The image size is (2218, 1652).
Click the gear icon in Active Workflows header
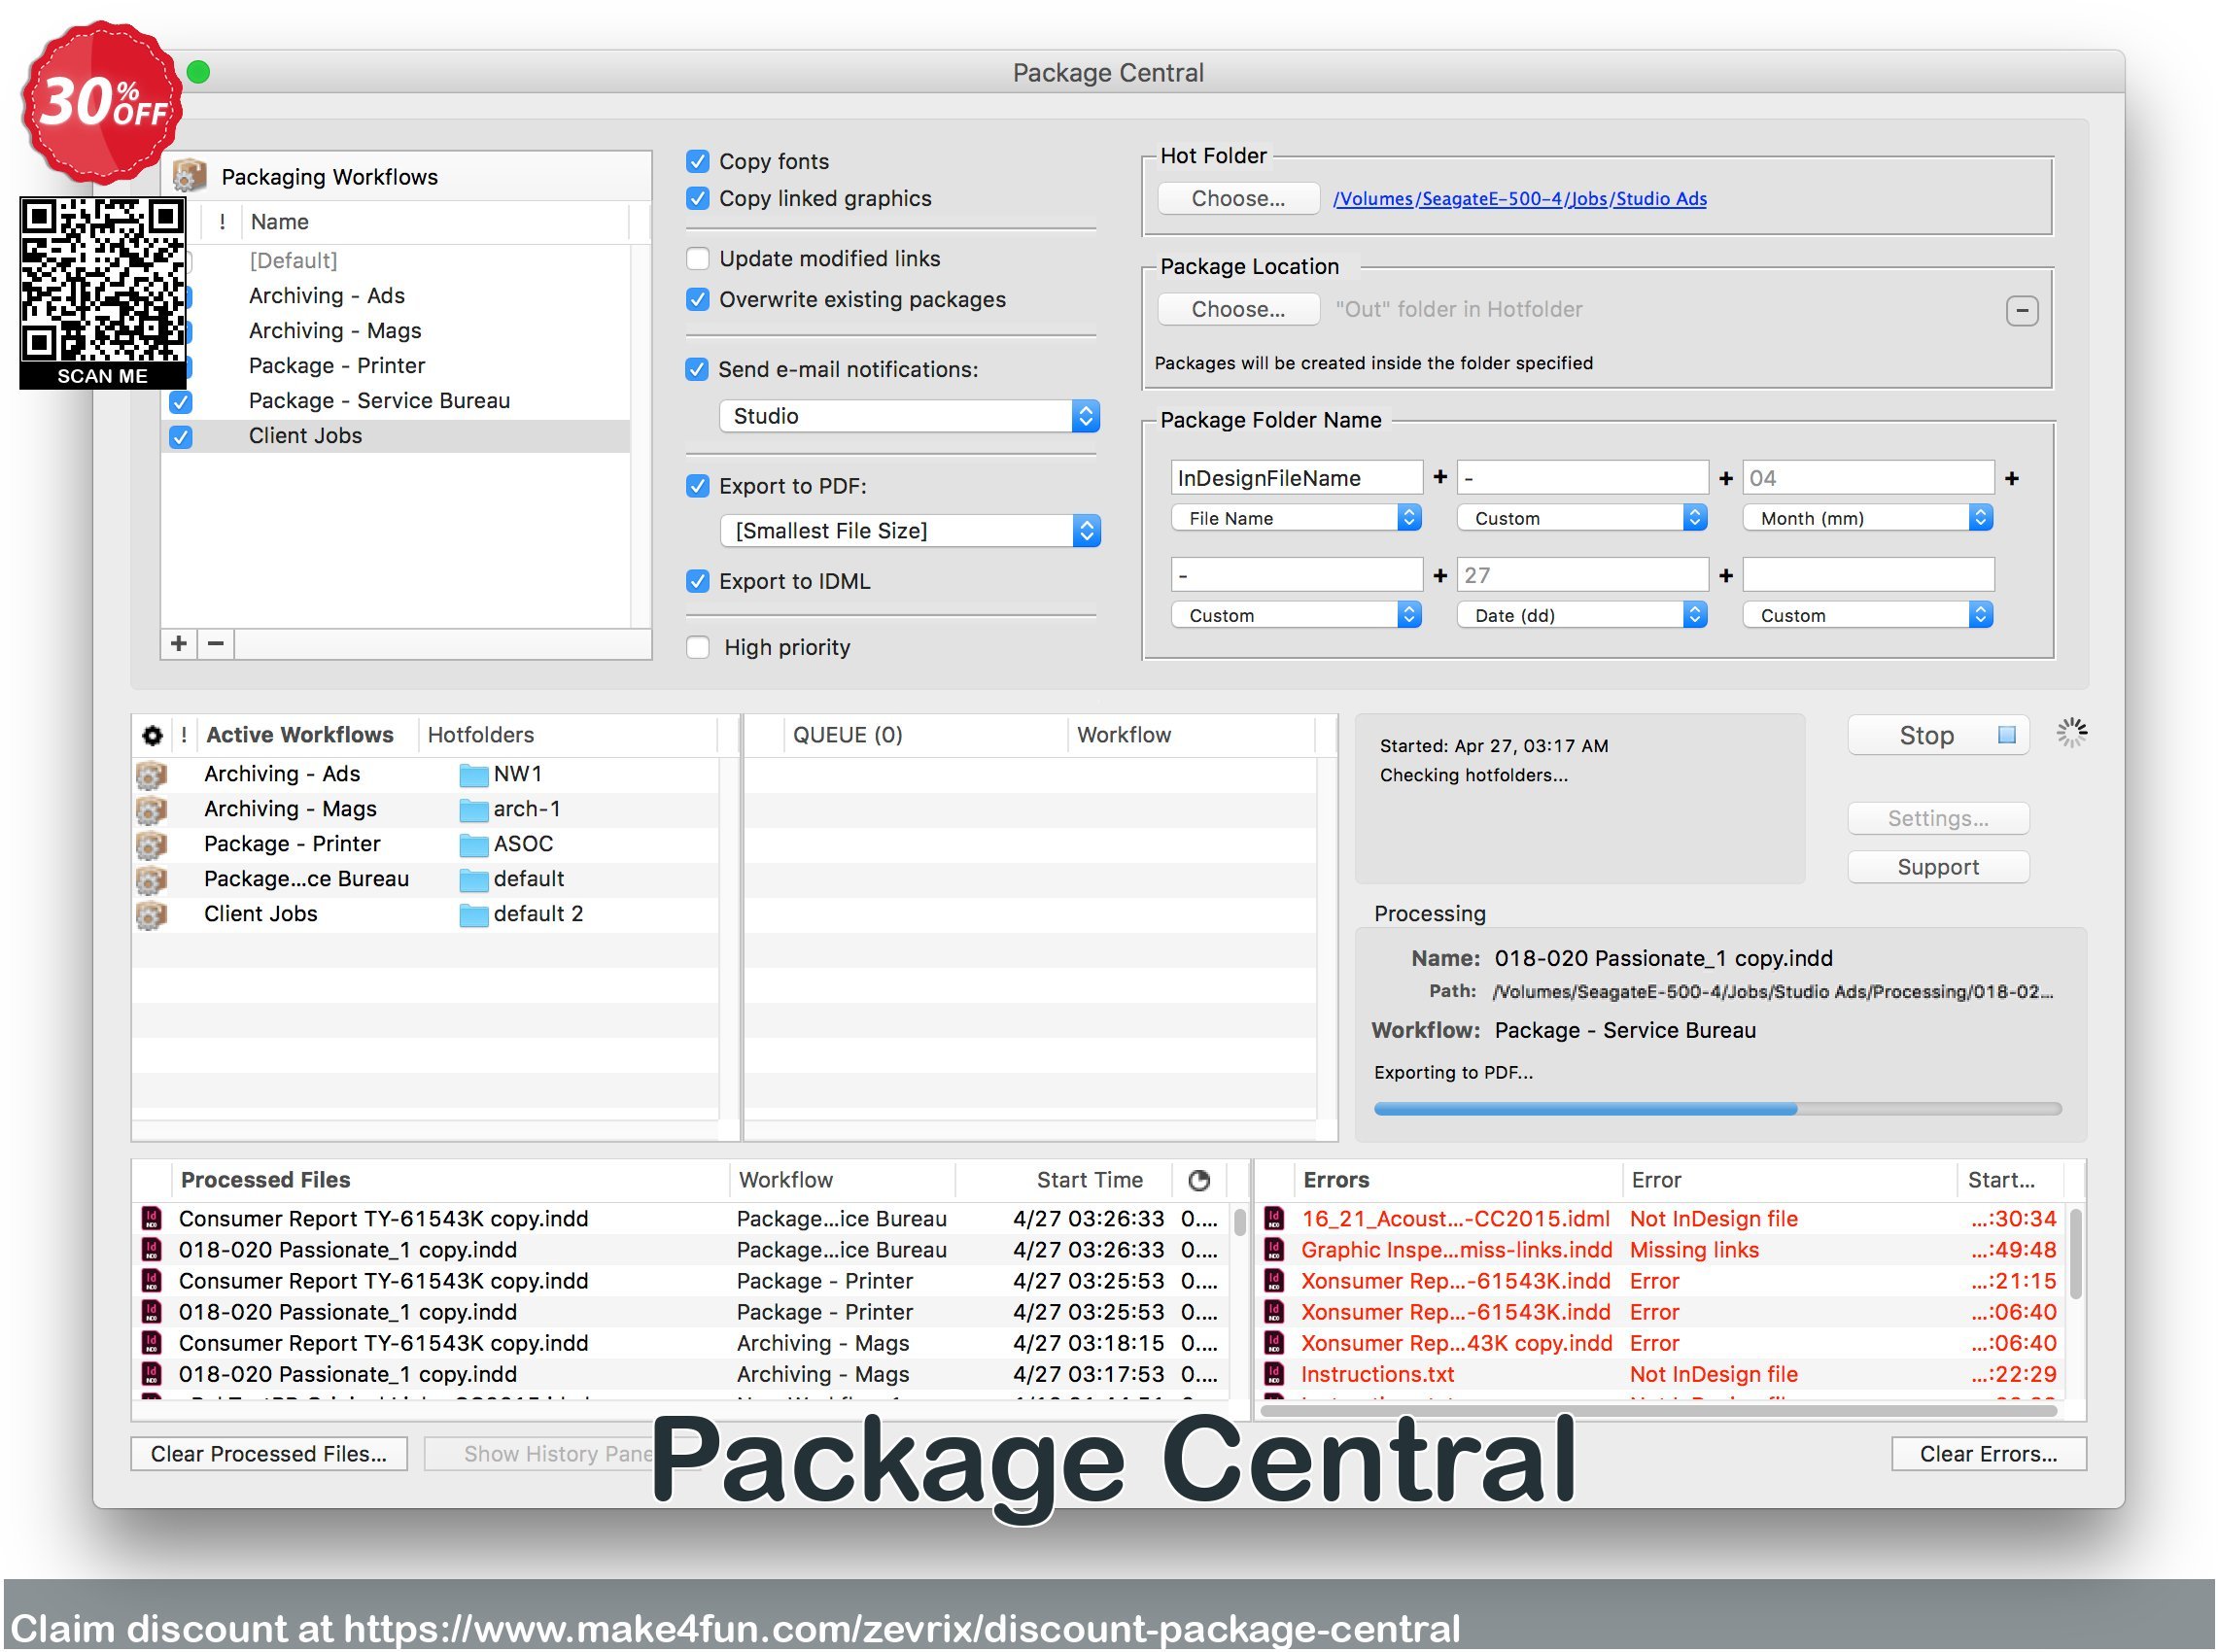(152, 736)
